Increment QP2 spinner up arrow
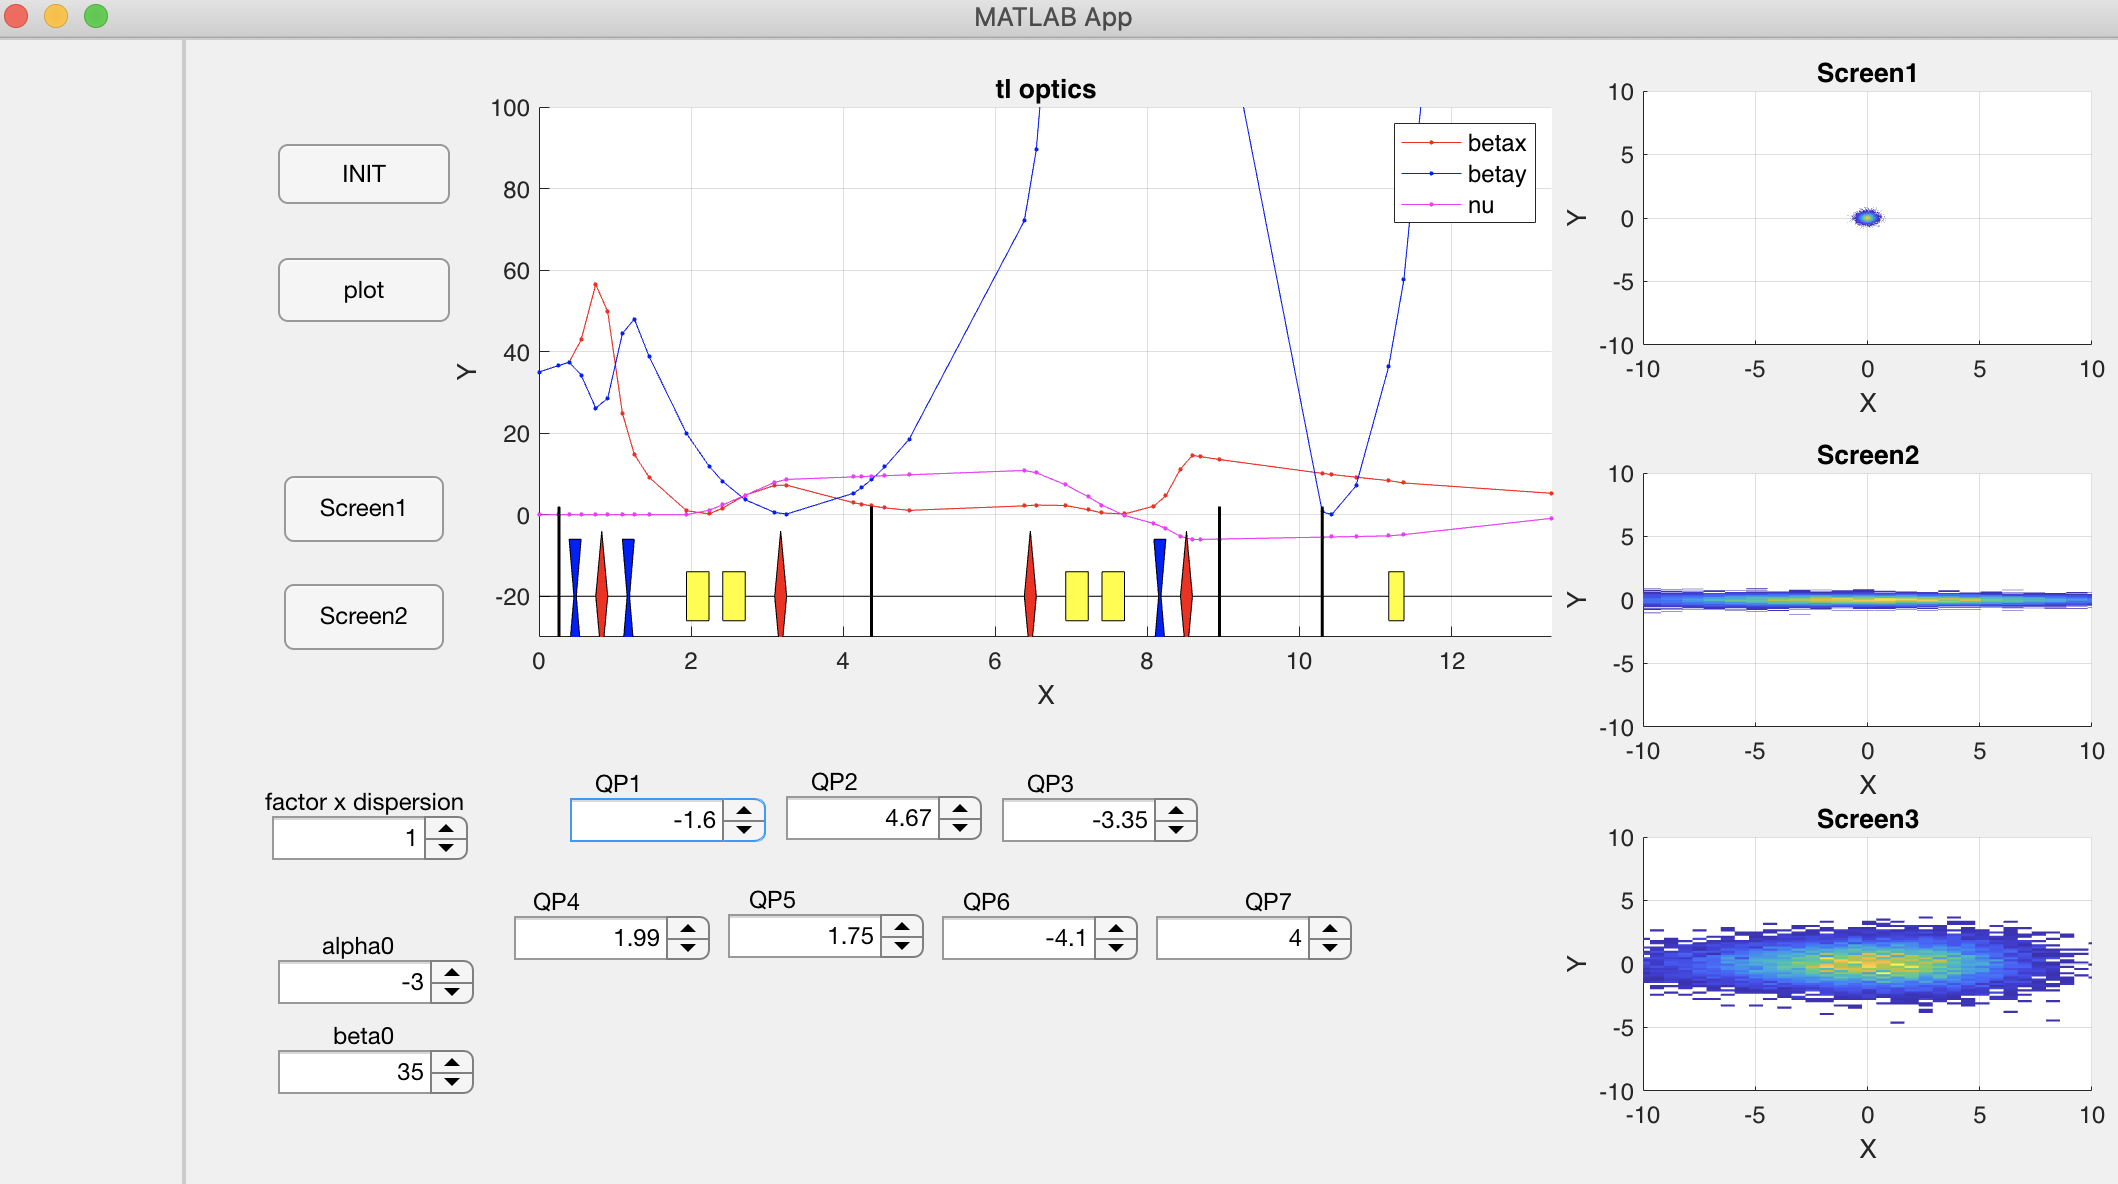This screenshot has height=1184, width=2118. click(960, 808)
